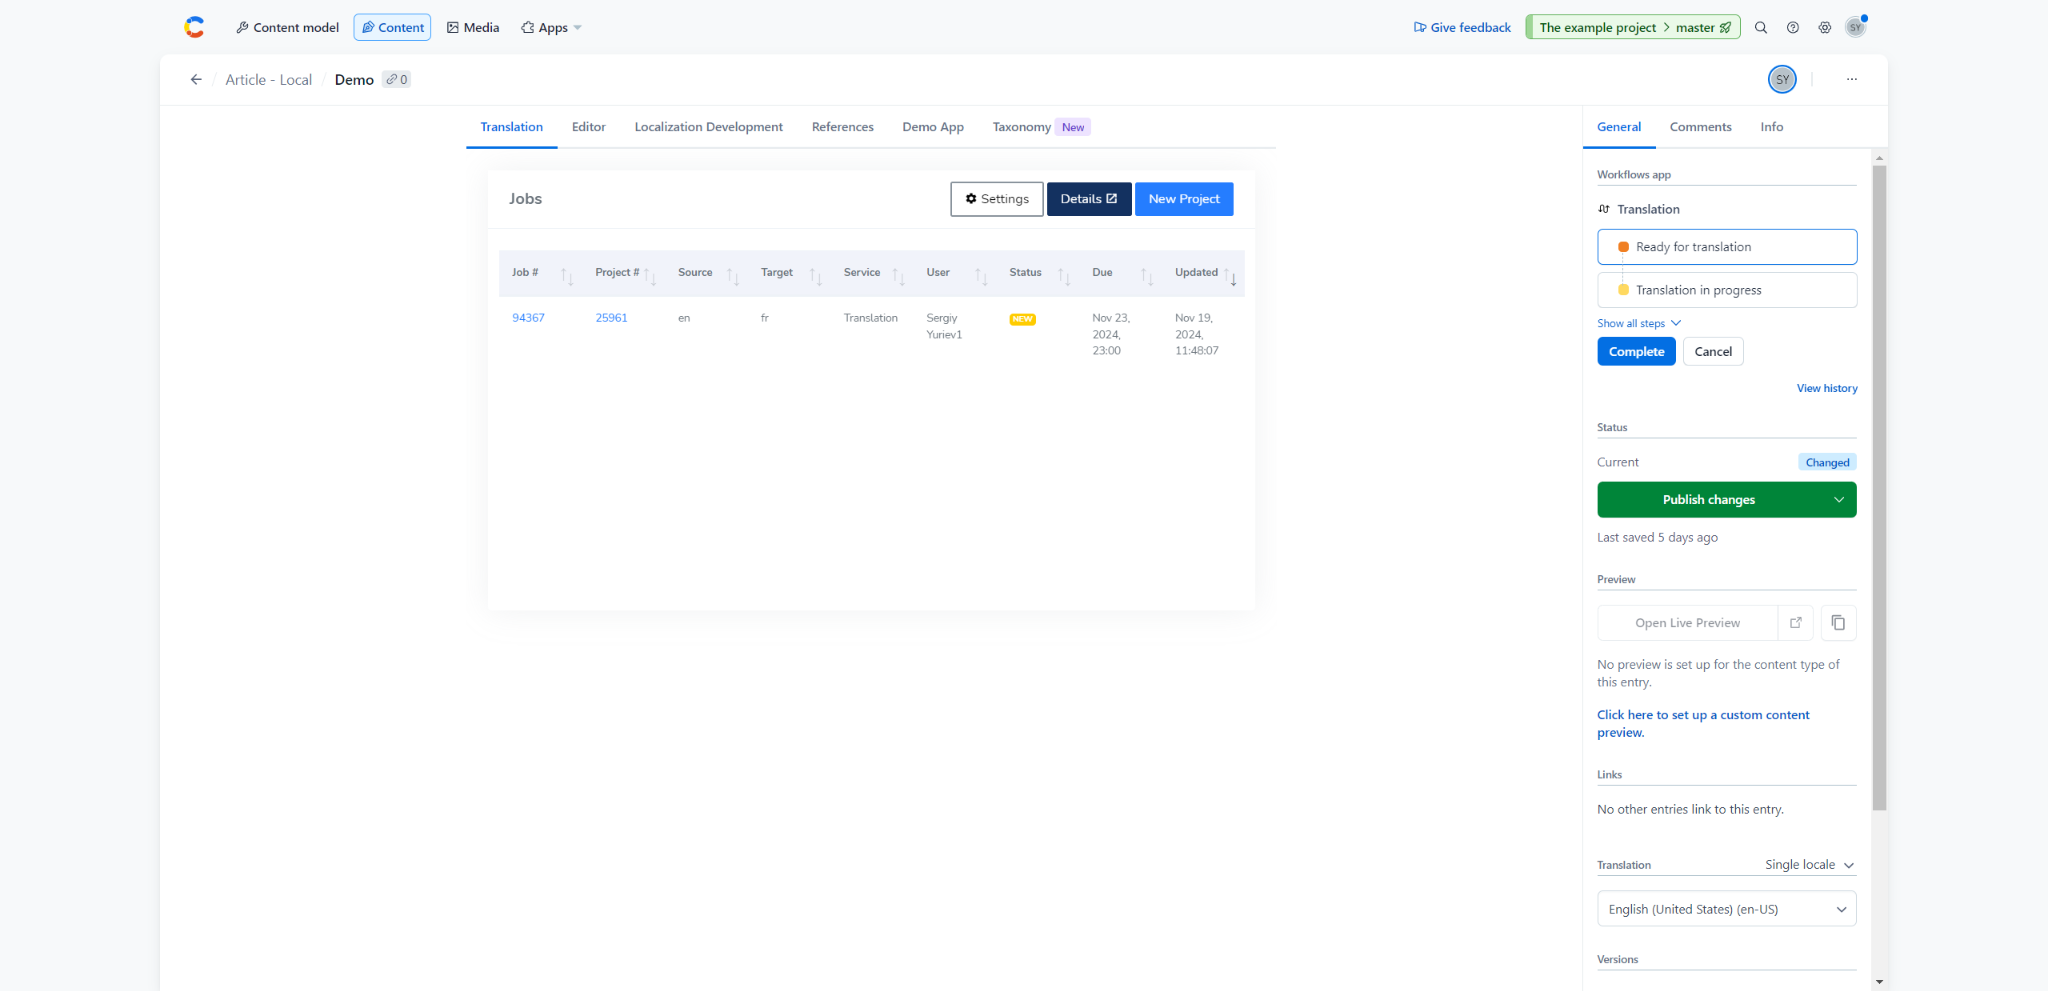Viewport: 2048px width, 991px height.
Task: Open the three-dot entry actions menu
Action: click(1852, 79)
